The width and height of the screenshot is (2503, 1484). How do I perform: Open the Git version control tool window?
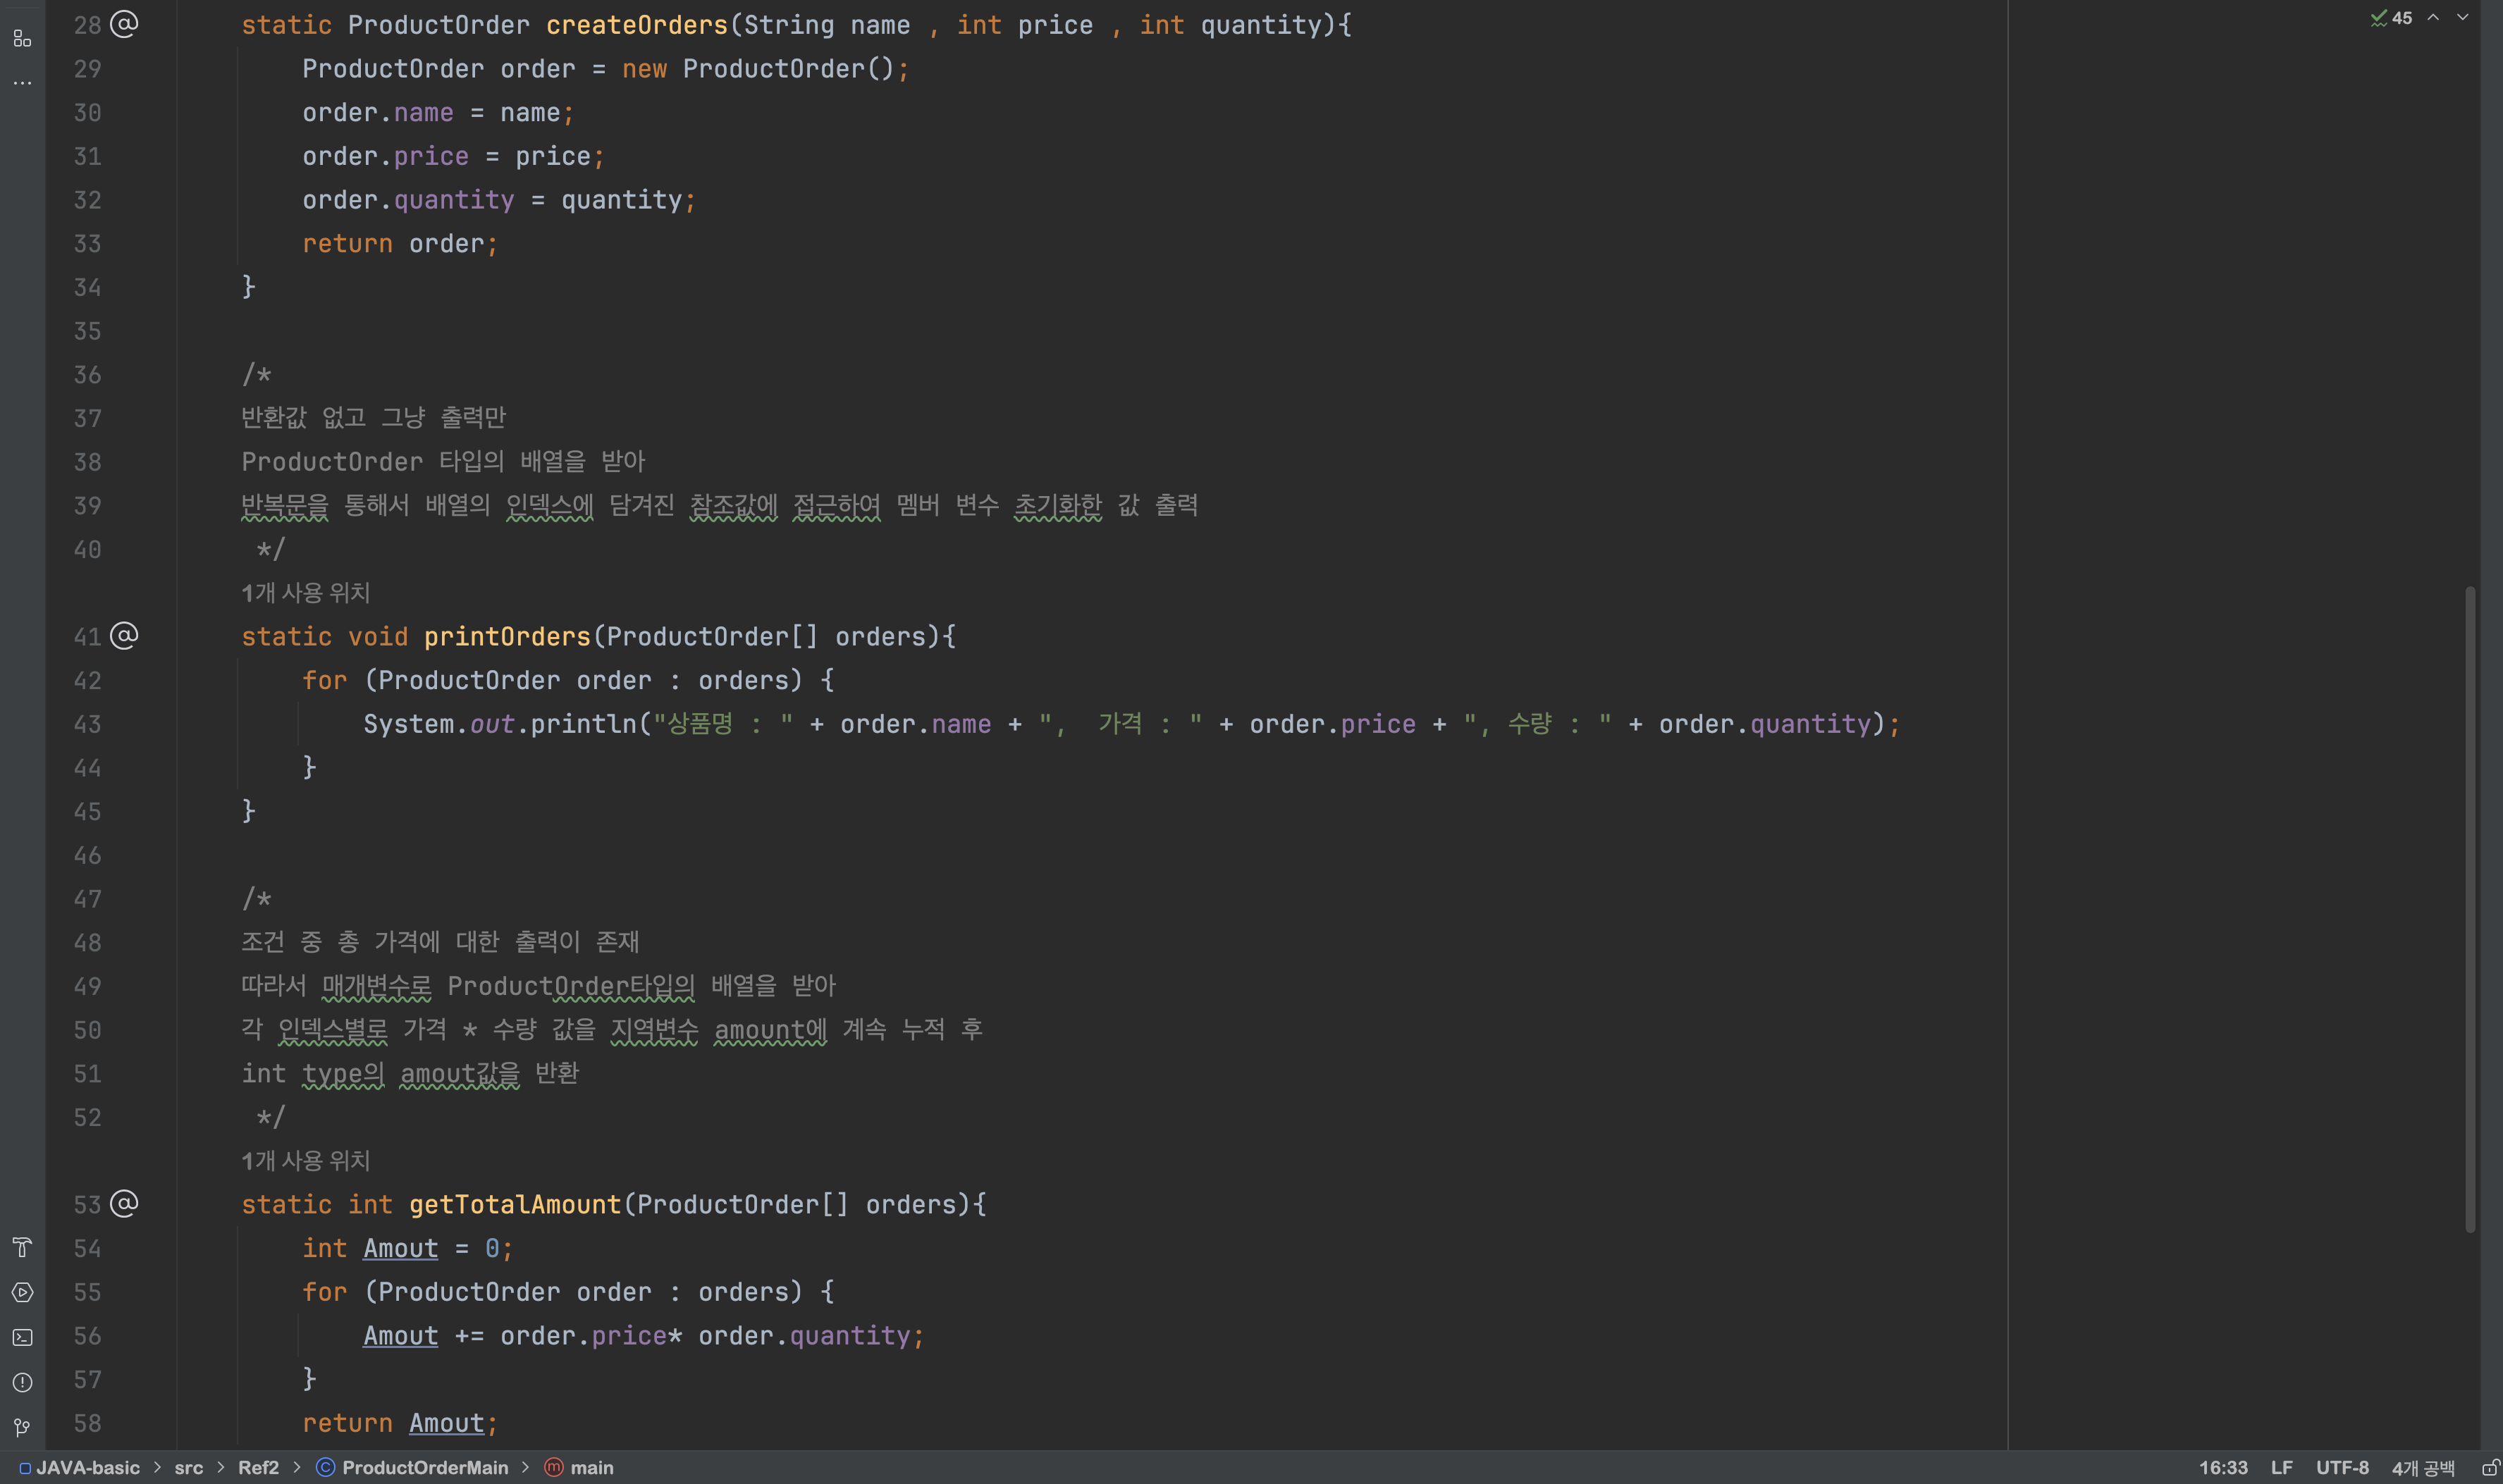[x=22, y=1427]
